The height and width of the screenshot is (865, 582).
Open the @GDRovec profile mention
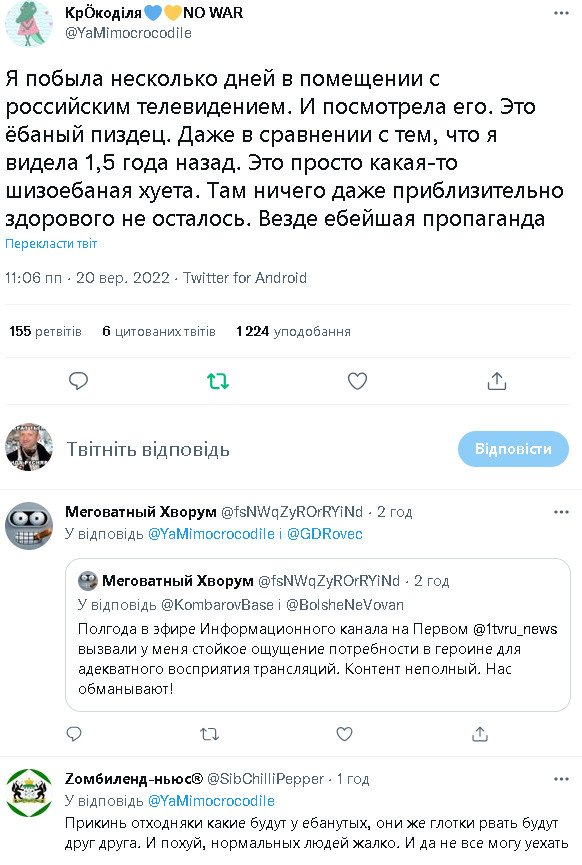324,534
